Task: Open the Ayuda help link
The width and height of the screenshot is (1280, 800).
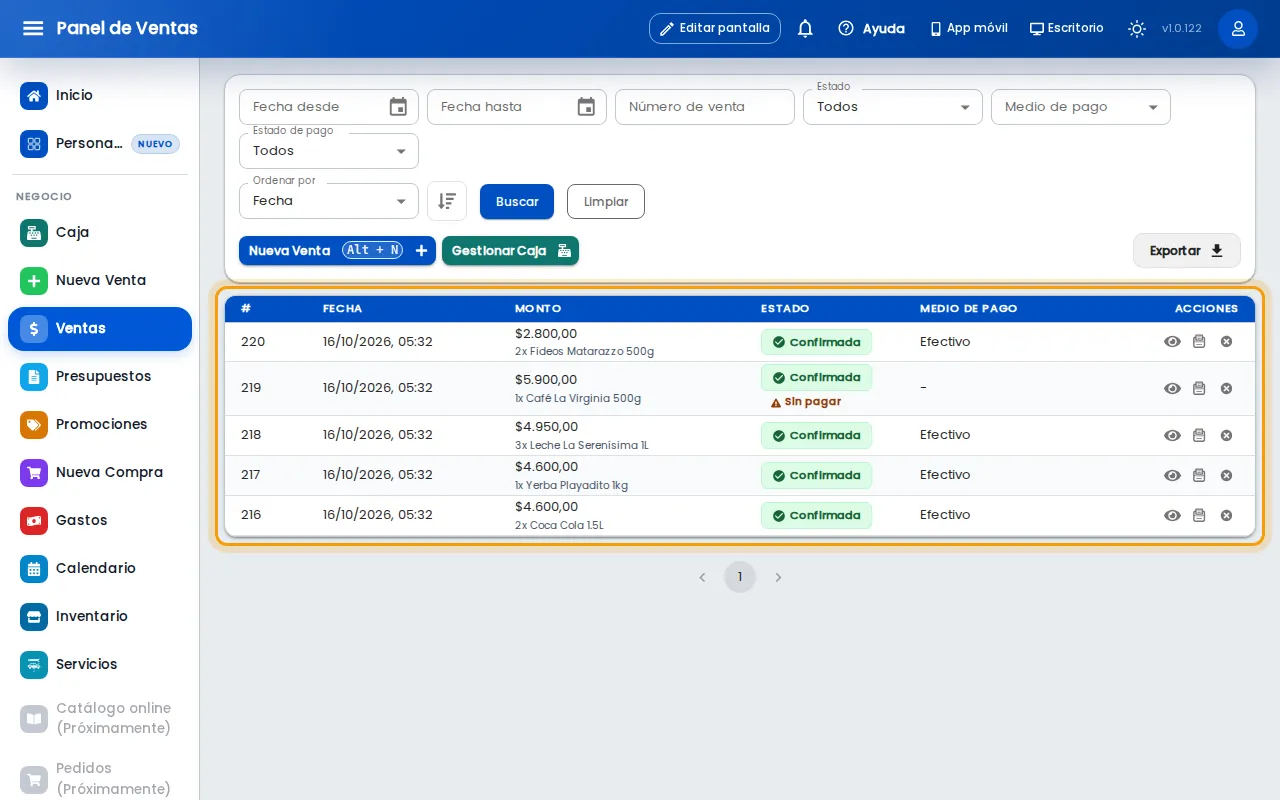Action: 871,29
